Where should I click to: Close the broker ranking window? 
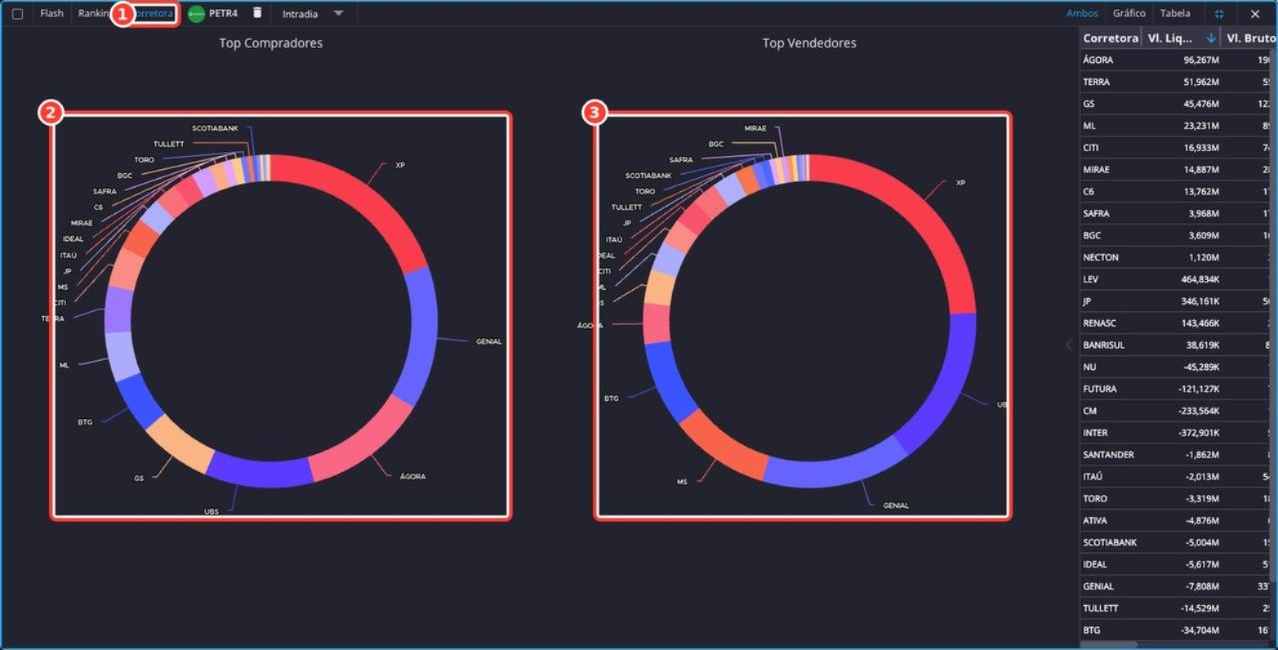point(1255,14)
